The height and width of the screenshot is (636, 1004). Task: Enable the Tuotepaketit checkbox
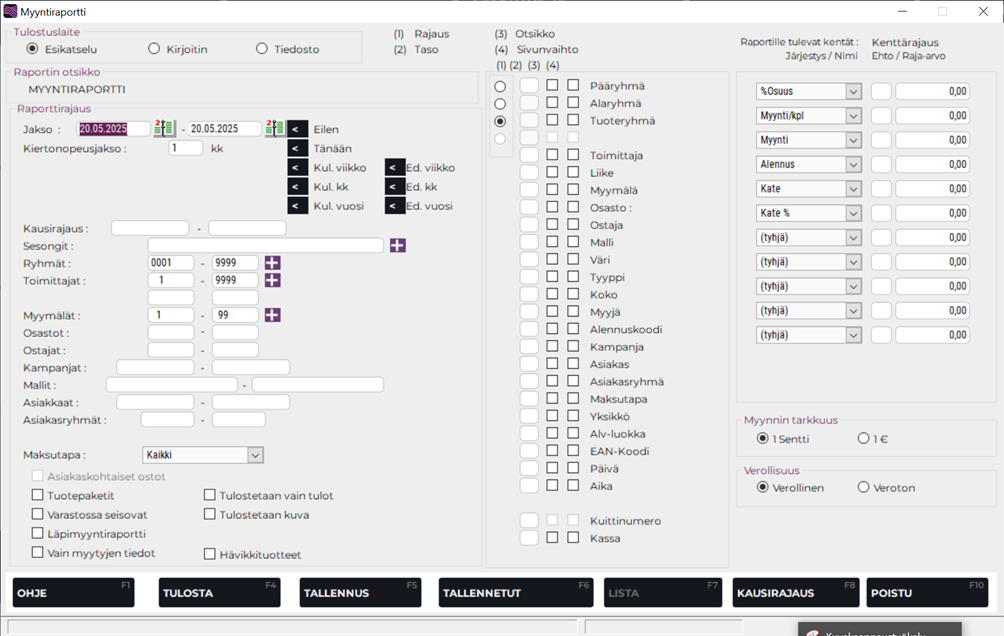(x=38, y=495)
